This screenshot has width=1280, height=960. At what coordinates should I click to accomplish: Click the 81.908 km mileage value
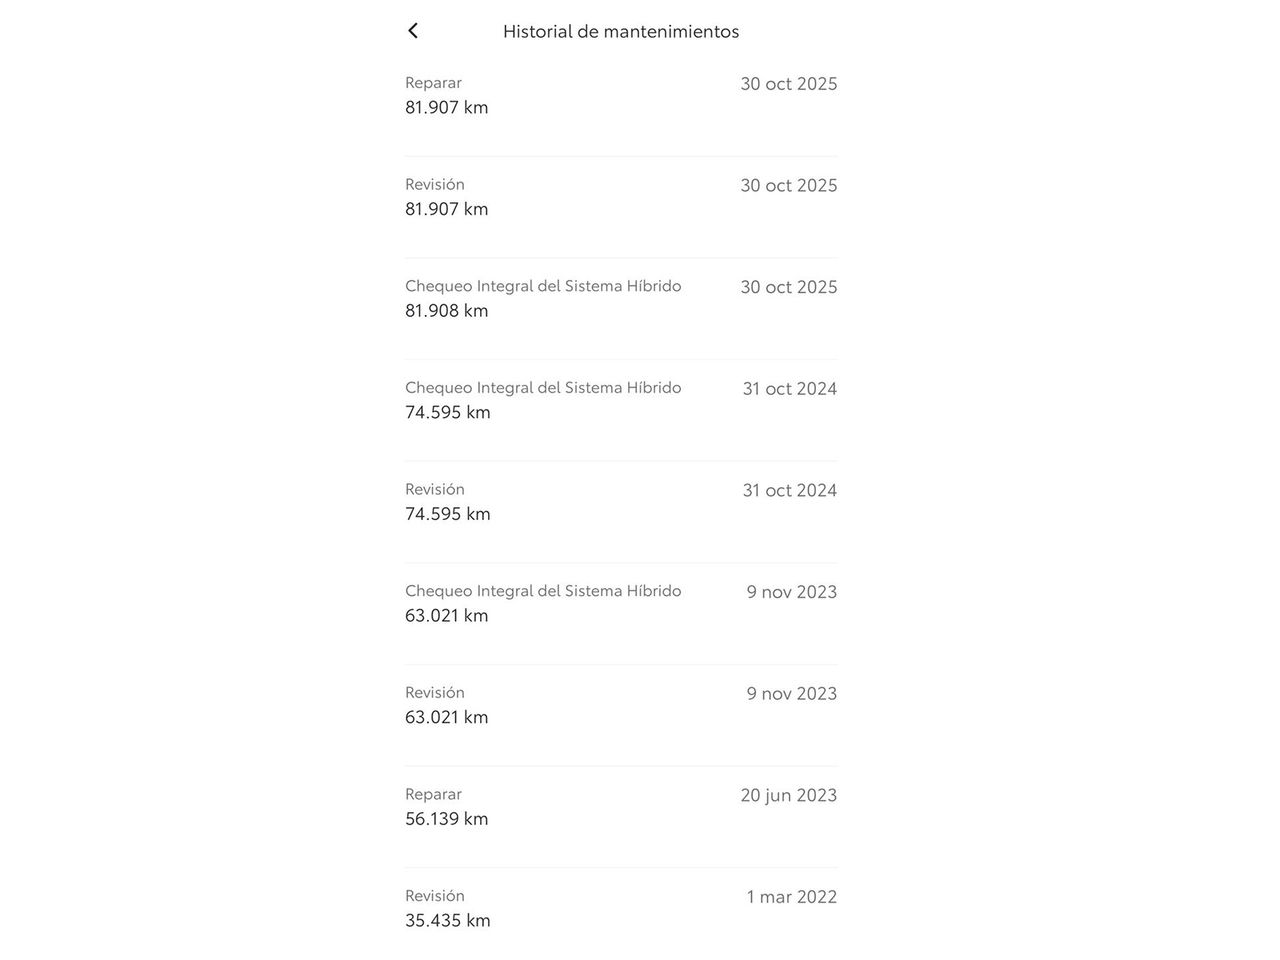click(x=447, y=311)
